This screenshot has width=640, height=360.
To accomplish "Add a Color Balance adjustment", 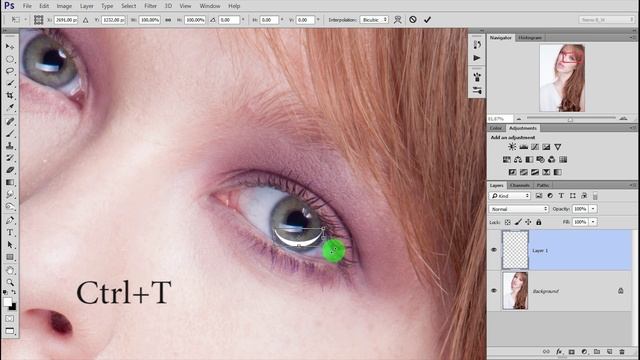I will click(518, 160).
